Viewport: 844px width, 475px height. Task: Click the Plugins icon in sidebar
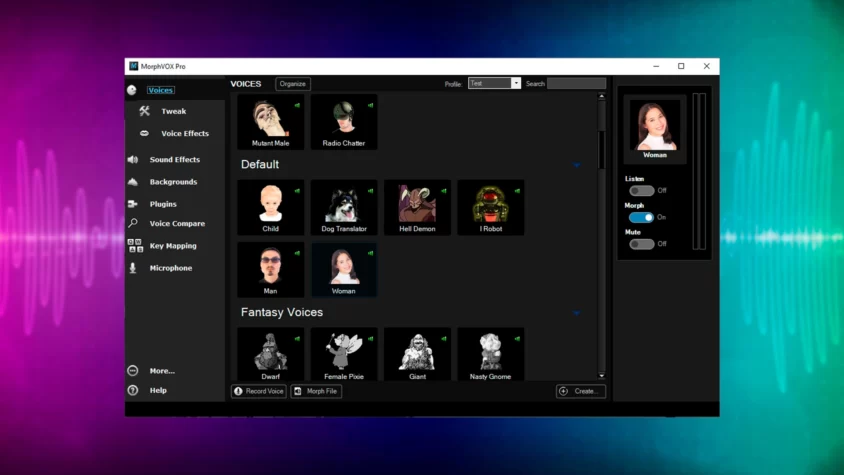tap(133, 204)
